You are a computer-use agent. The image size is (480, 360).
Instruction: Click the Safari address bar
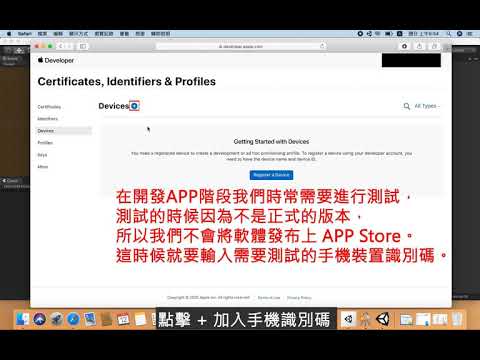coord(241,46)
